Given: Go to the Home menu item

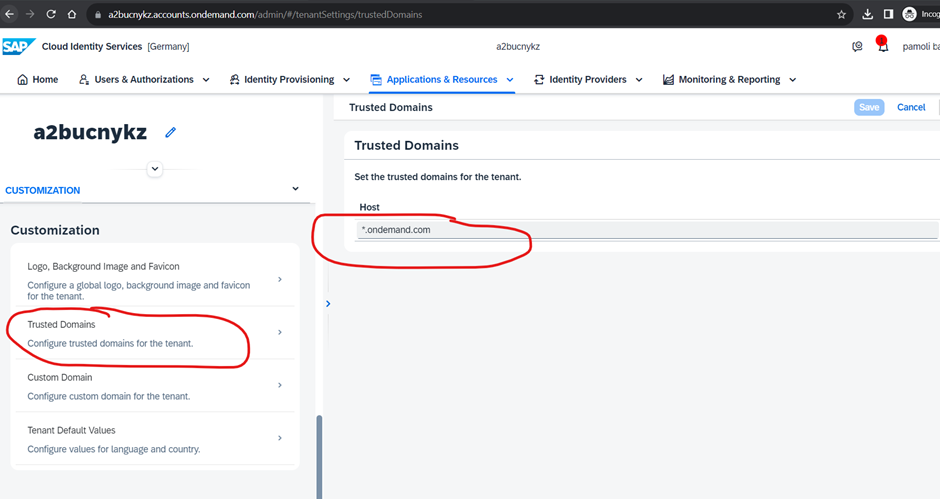Looking at the screenshot, I should click(x=38, y=80).
